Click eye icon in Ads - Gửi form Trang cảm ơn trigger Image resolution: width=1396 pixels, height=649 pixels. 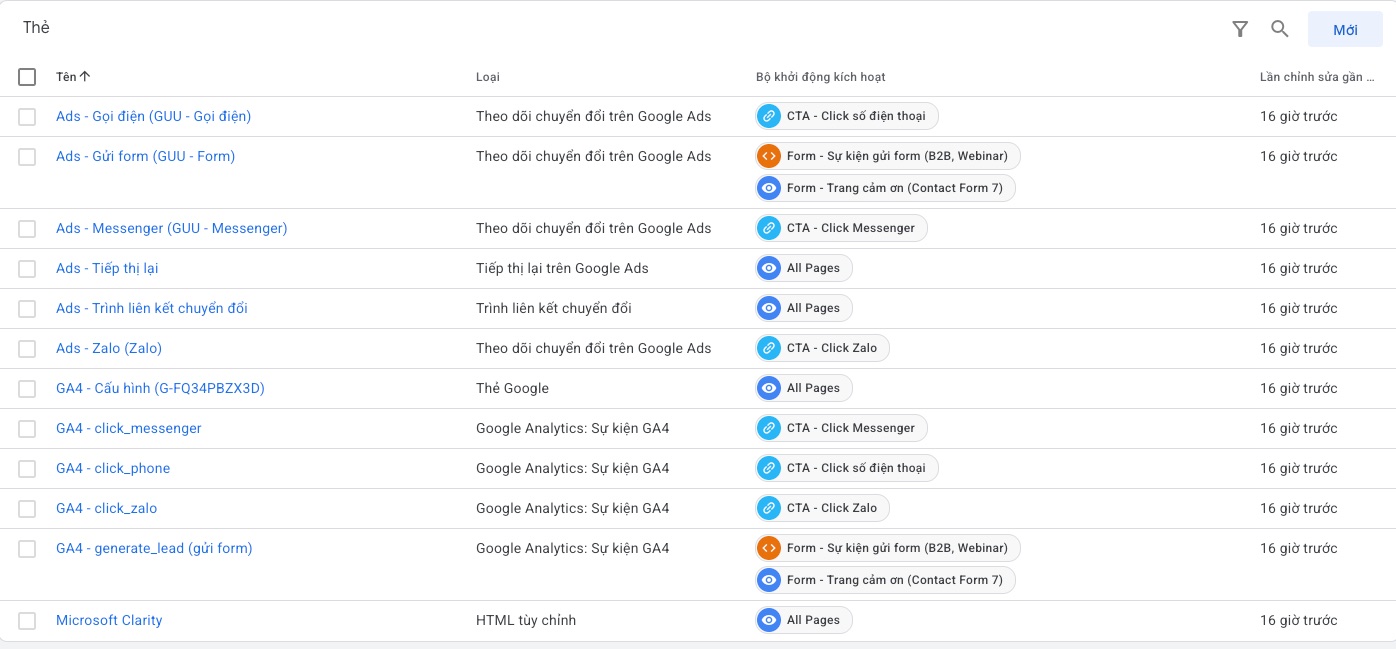point(769,188)
